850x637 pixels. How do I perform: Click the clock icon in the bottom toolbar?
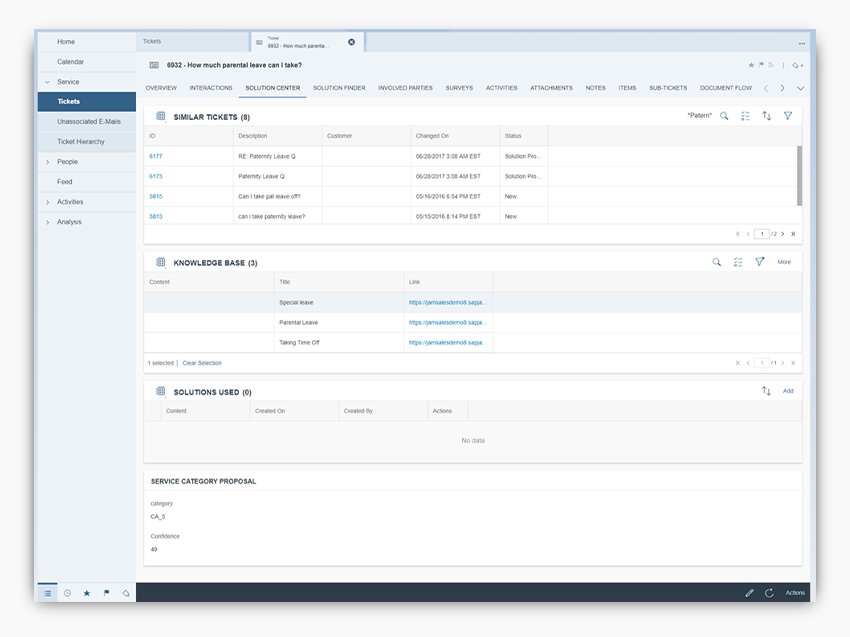tap(66, 592)
